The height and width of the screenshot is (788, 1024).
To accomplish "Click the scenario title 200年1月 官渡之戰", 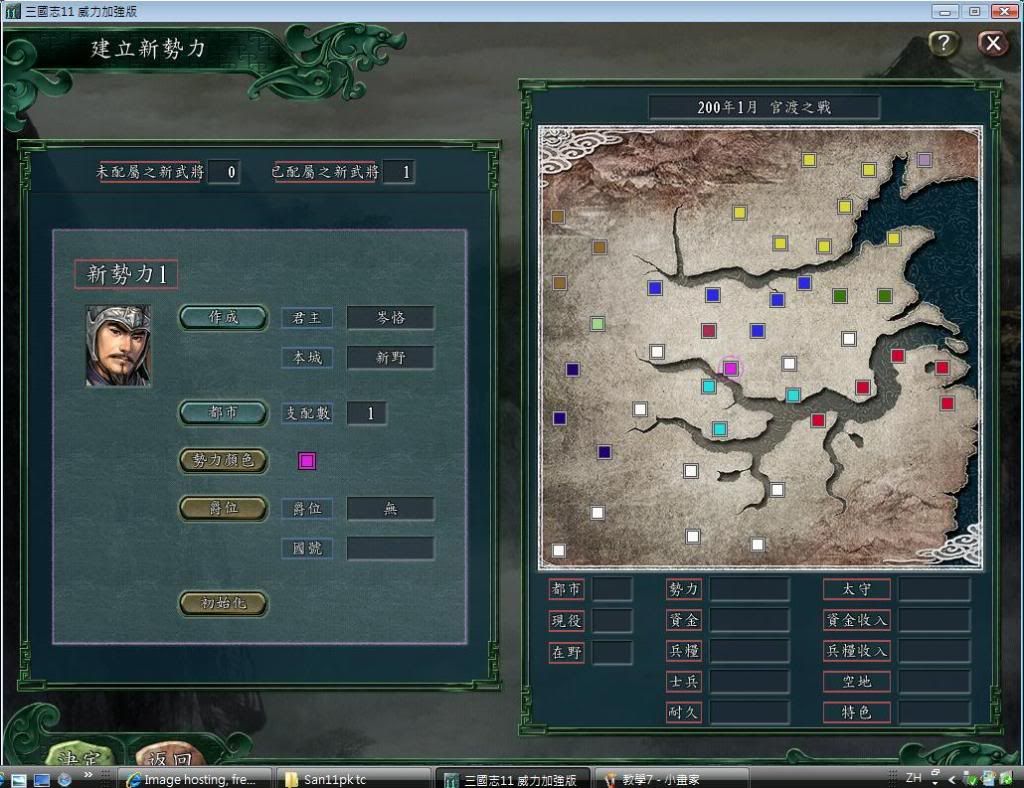I will (x=764, y=107).
